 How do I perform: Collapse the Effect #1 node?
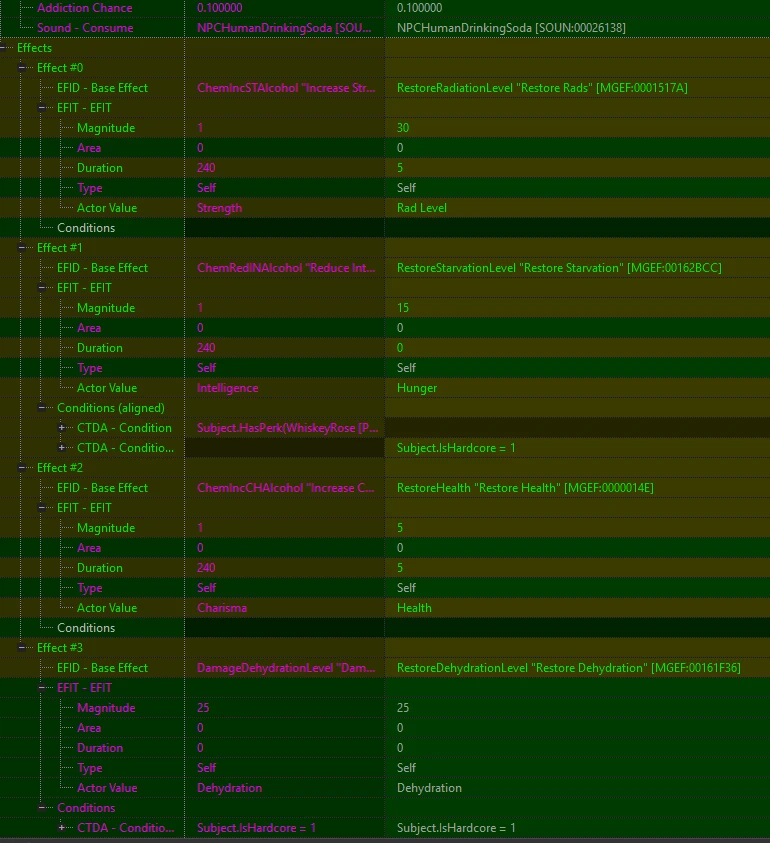point(22,248)
